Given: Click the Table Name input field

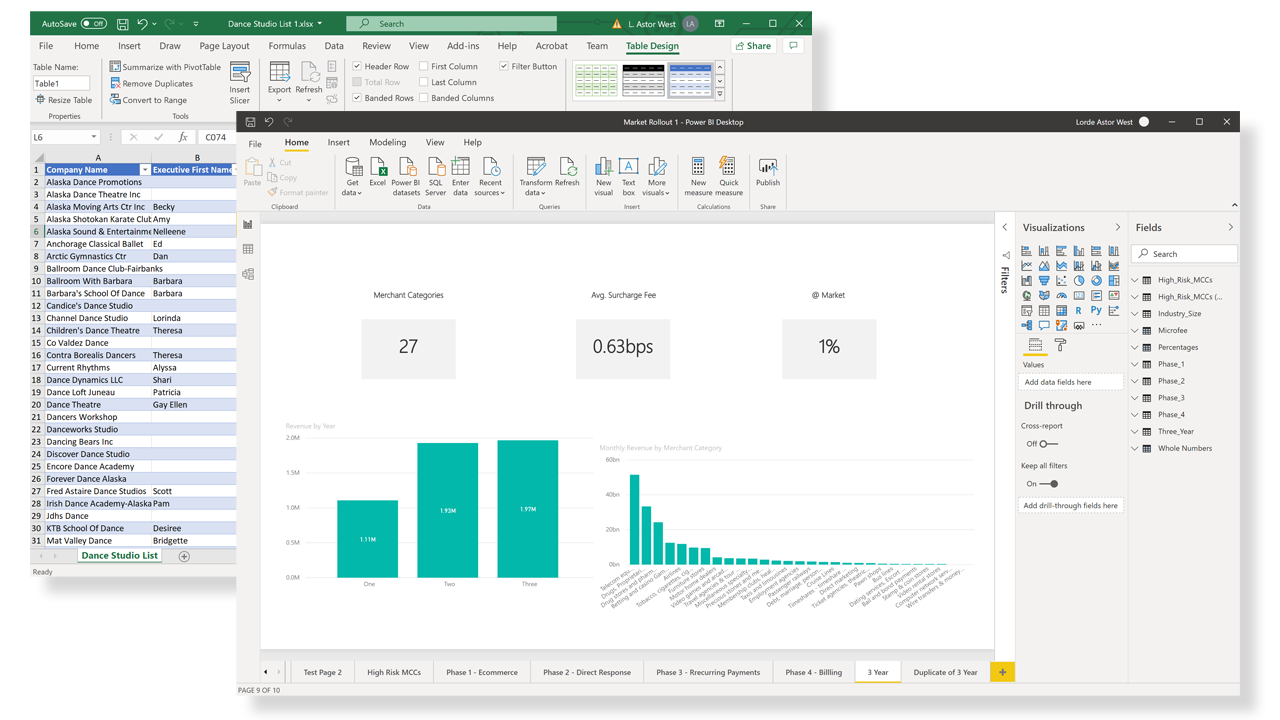Looking at the screenshot, I should pyautogui.click(x=61, y=84).
